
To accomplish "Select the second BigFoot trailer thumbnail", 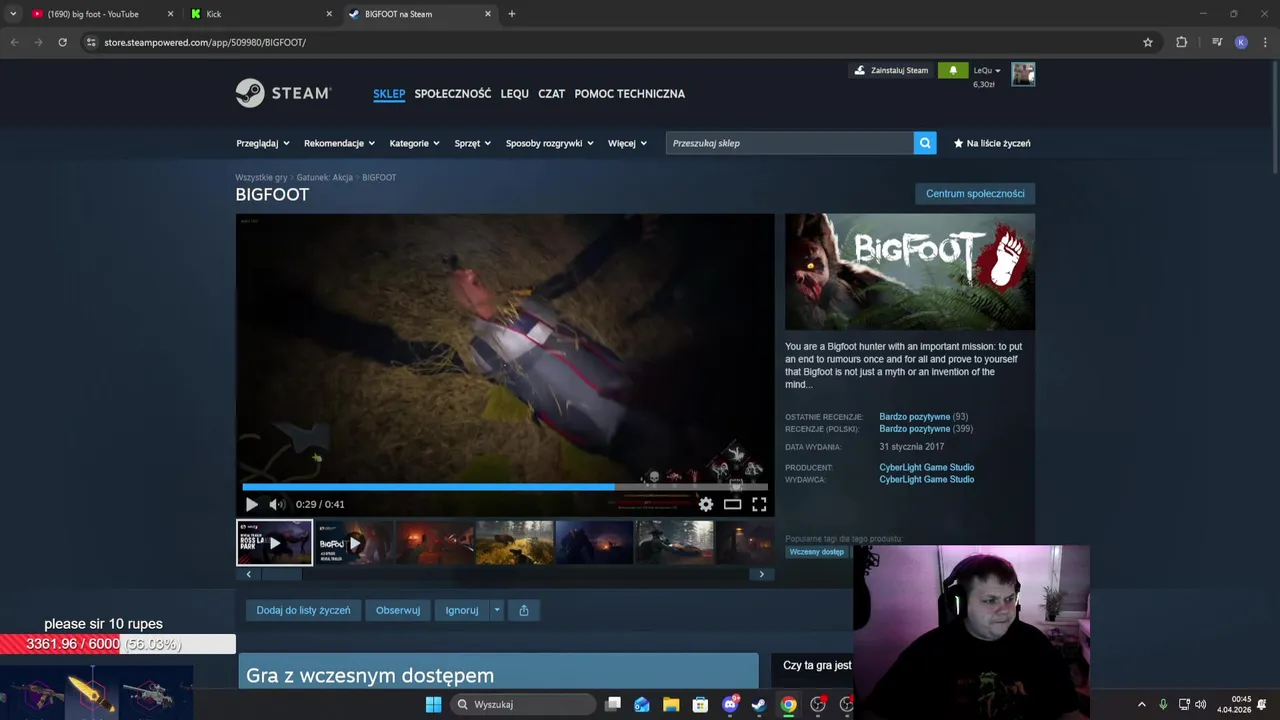I will pyautogui.click(x=355, y=543).
